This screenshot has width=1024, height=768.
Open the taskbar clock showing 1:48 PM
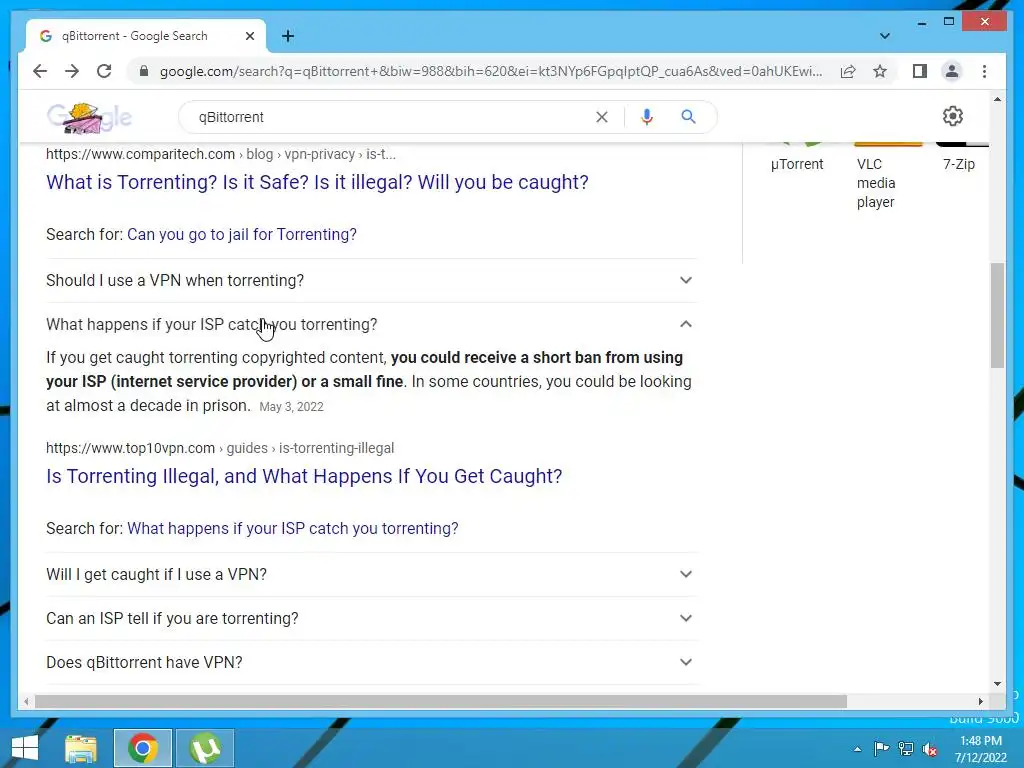980,749
